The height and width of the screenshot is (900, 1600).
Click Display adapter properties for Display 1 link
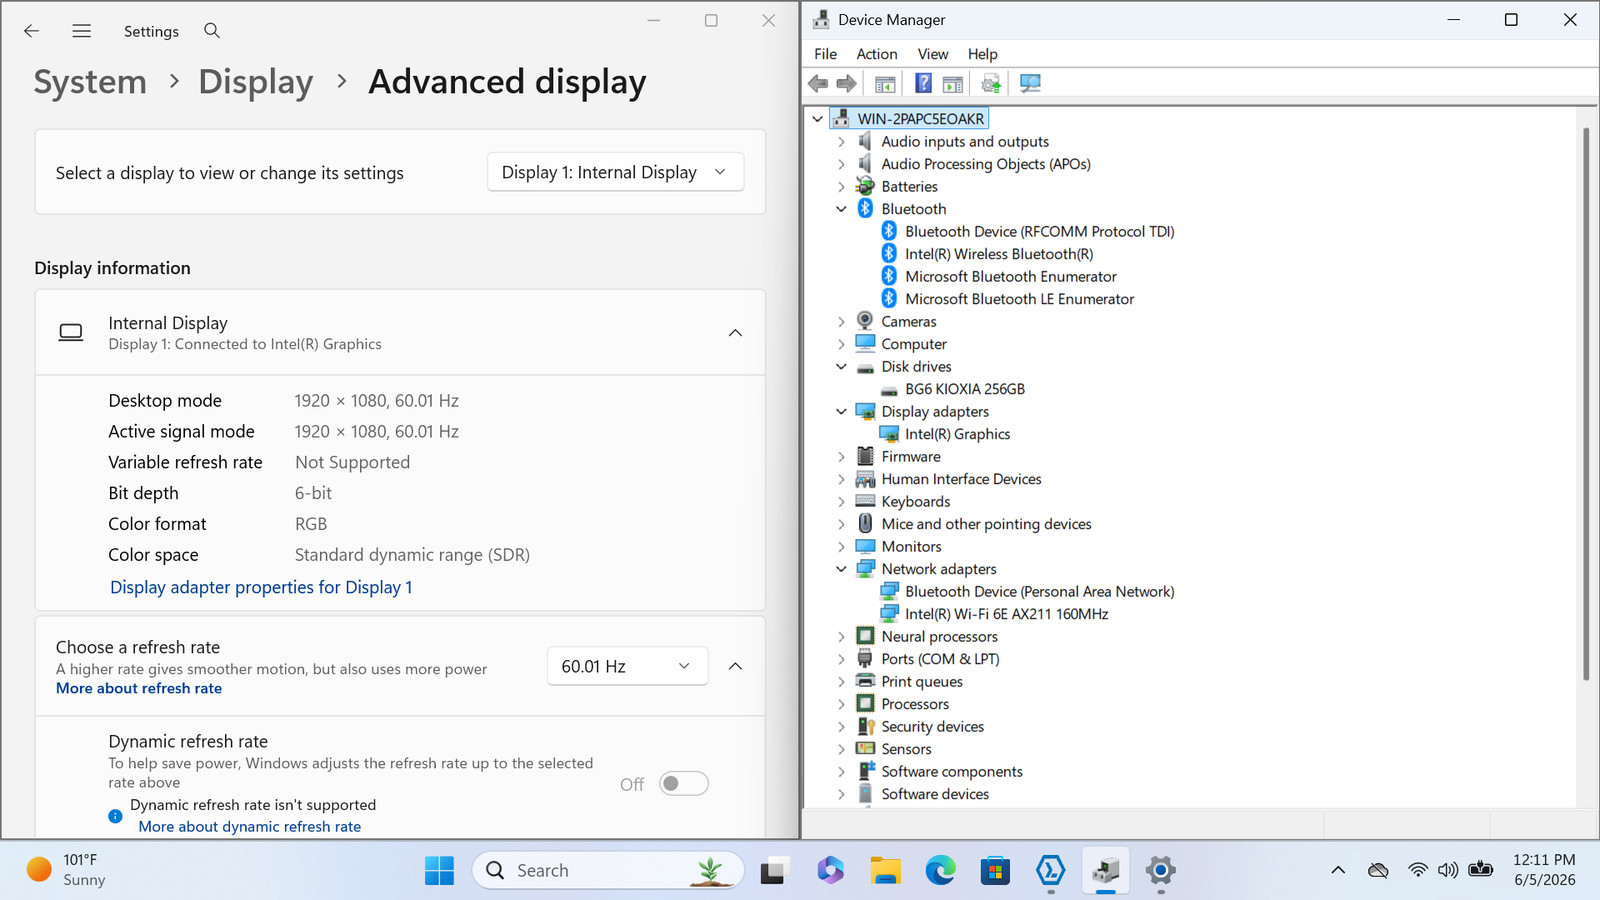click(x=261, y=587)
